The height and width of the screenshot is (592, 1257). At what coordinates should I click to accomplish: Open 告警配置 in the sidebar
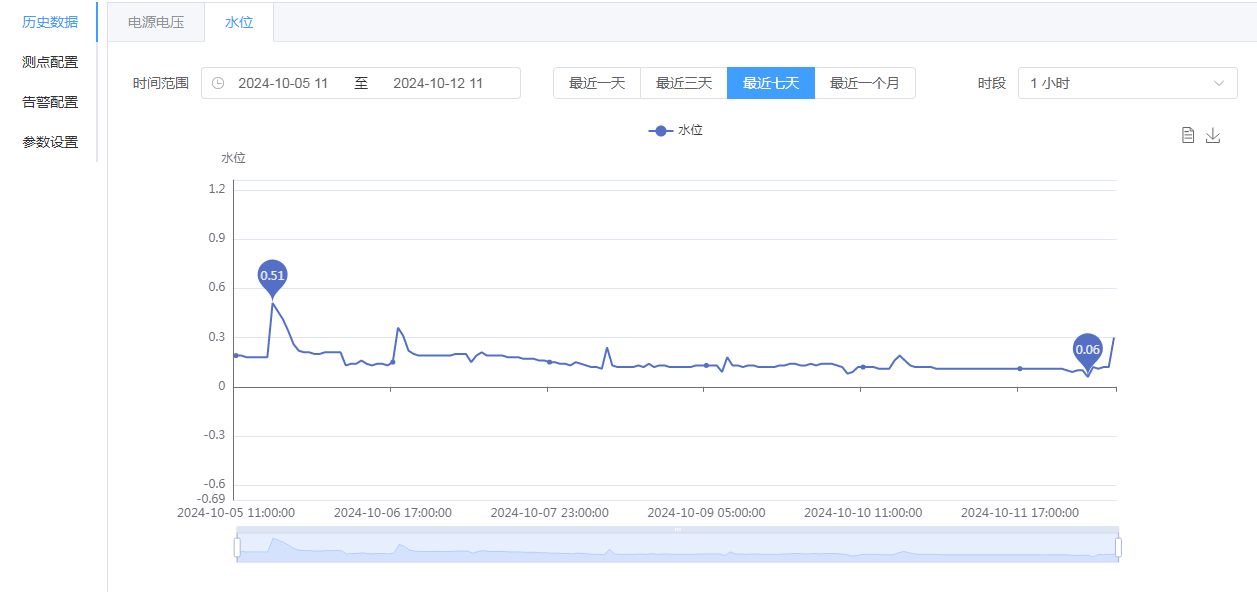50,102
